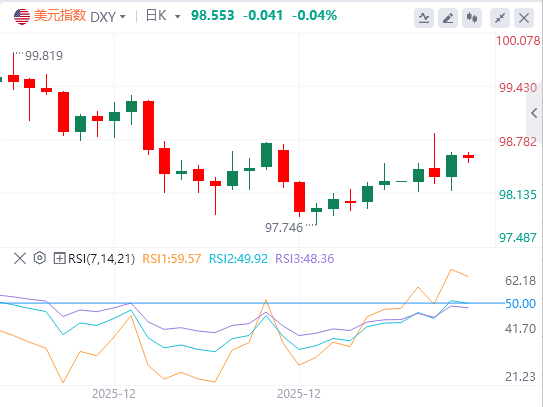Click the 50.00 RSI midline label
Screen dimensions: 543x407
point(520,304)
